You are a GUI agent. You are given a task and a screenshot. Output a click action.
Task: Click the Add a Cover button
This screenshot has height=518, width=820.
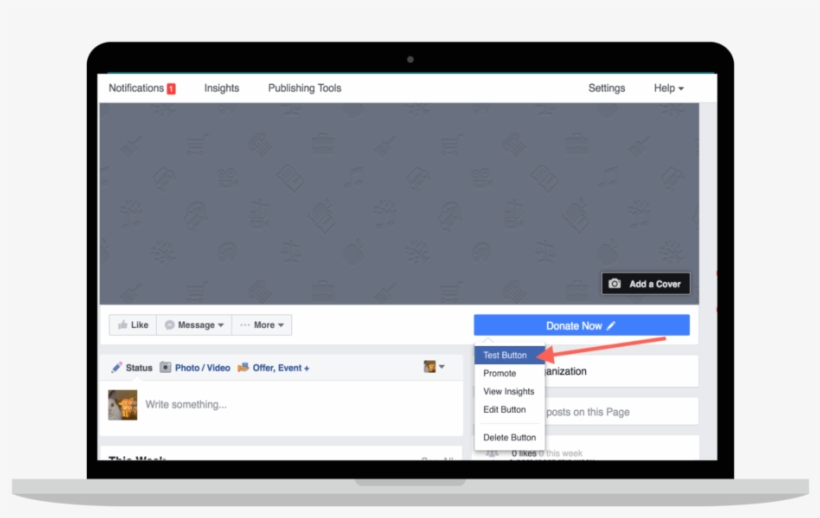click(646, 284)
